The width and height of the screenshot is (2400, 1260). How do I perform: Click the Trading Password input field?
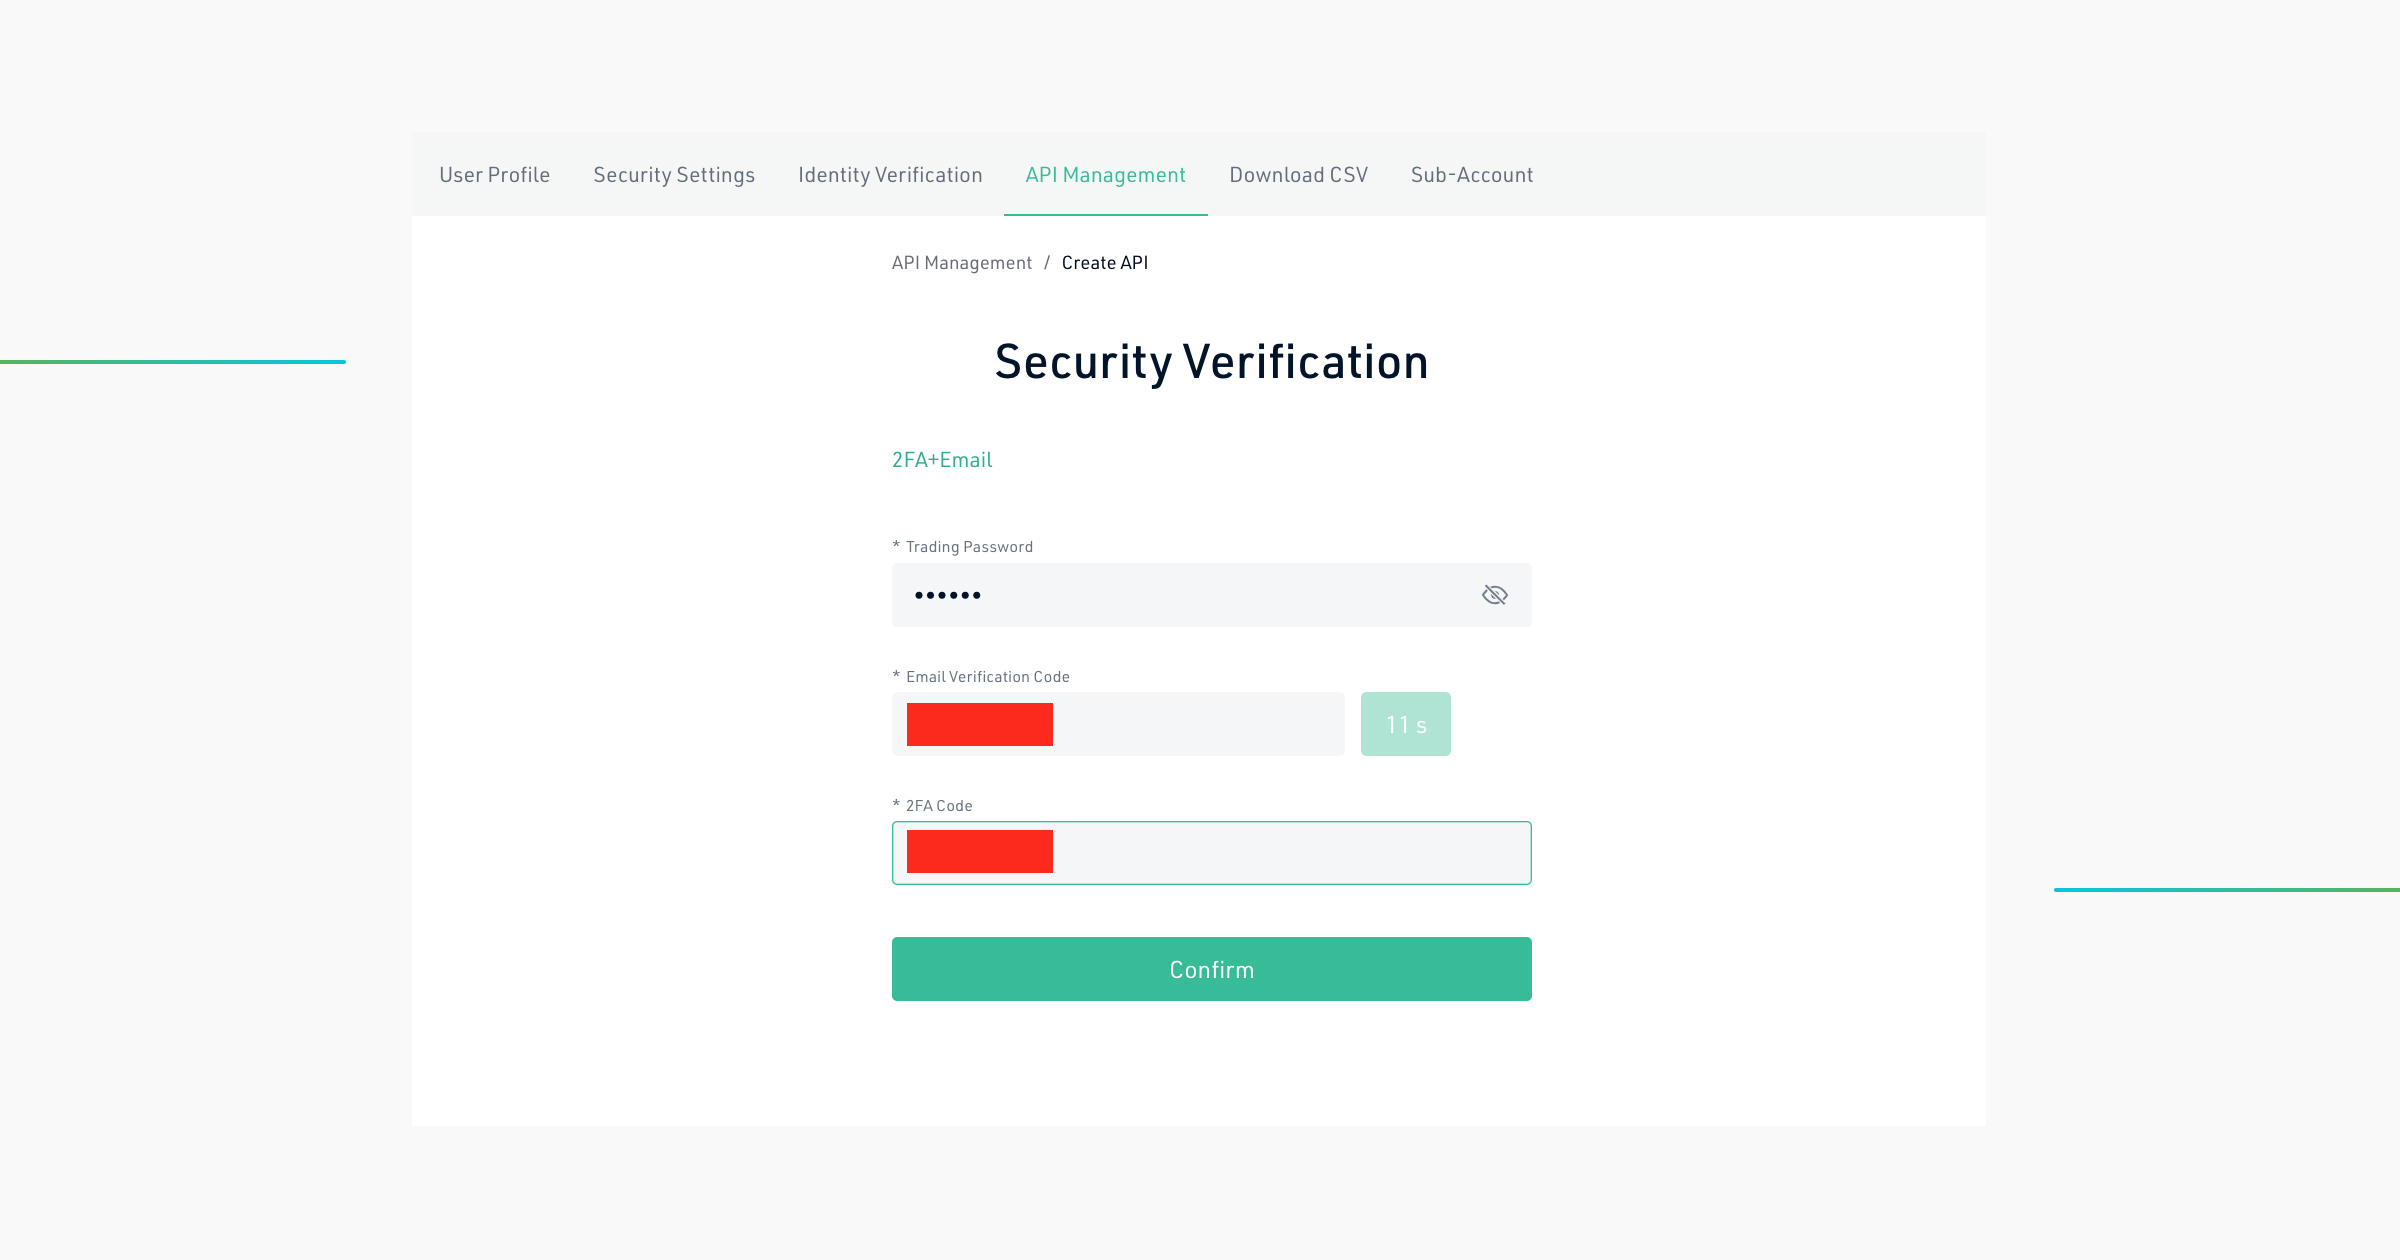pos(1211,594)
